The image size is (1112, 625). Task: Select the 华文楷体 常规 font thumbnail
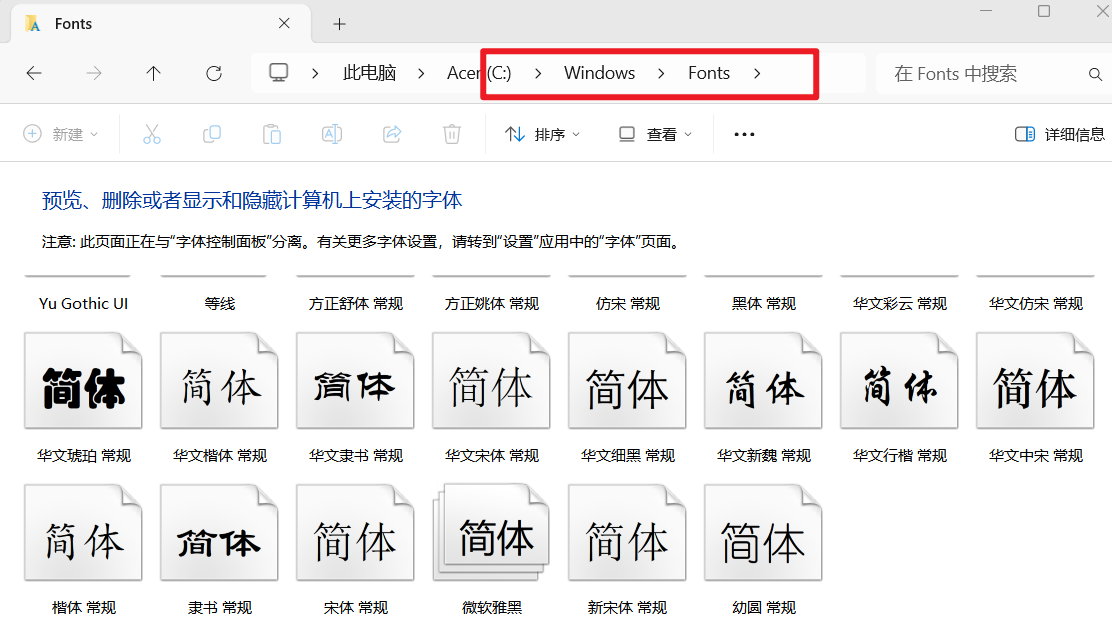point(219,381)
